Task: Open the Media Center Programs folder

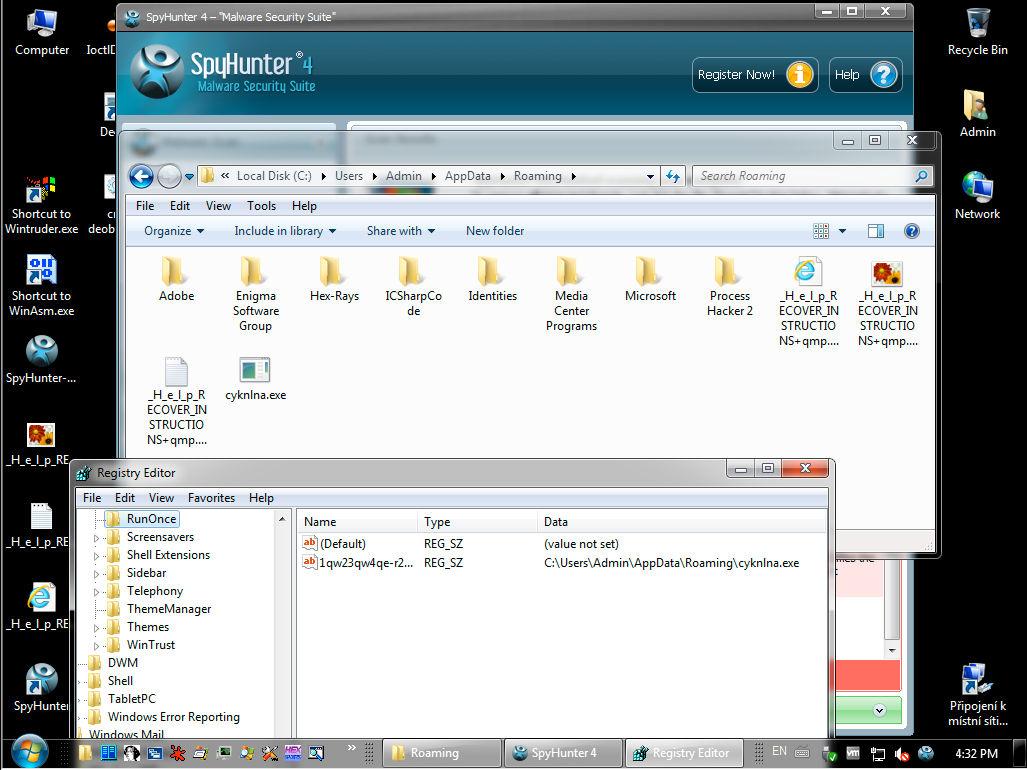Action: (571, 295)
